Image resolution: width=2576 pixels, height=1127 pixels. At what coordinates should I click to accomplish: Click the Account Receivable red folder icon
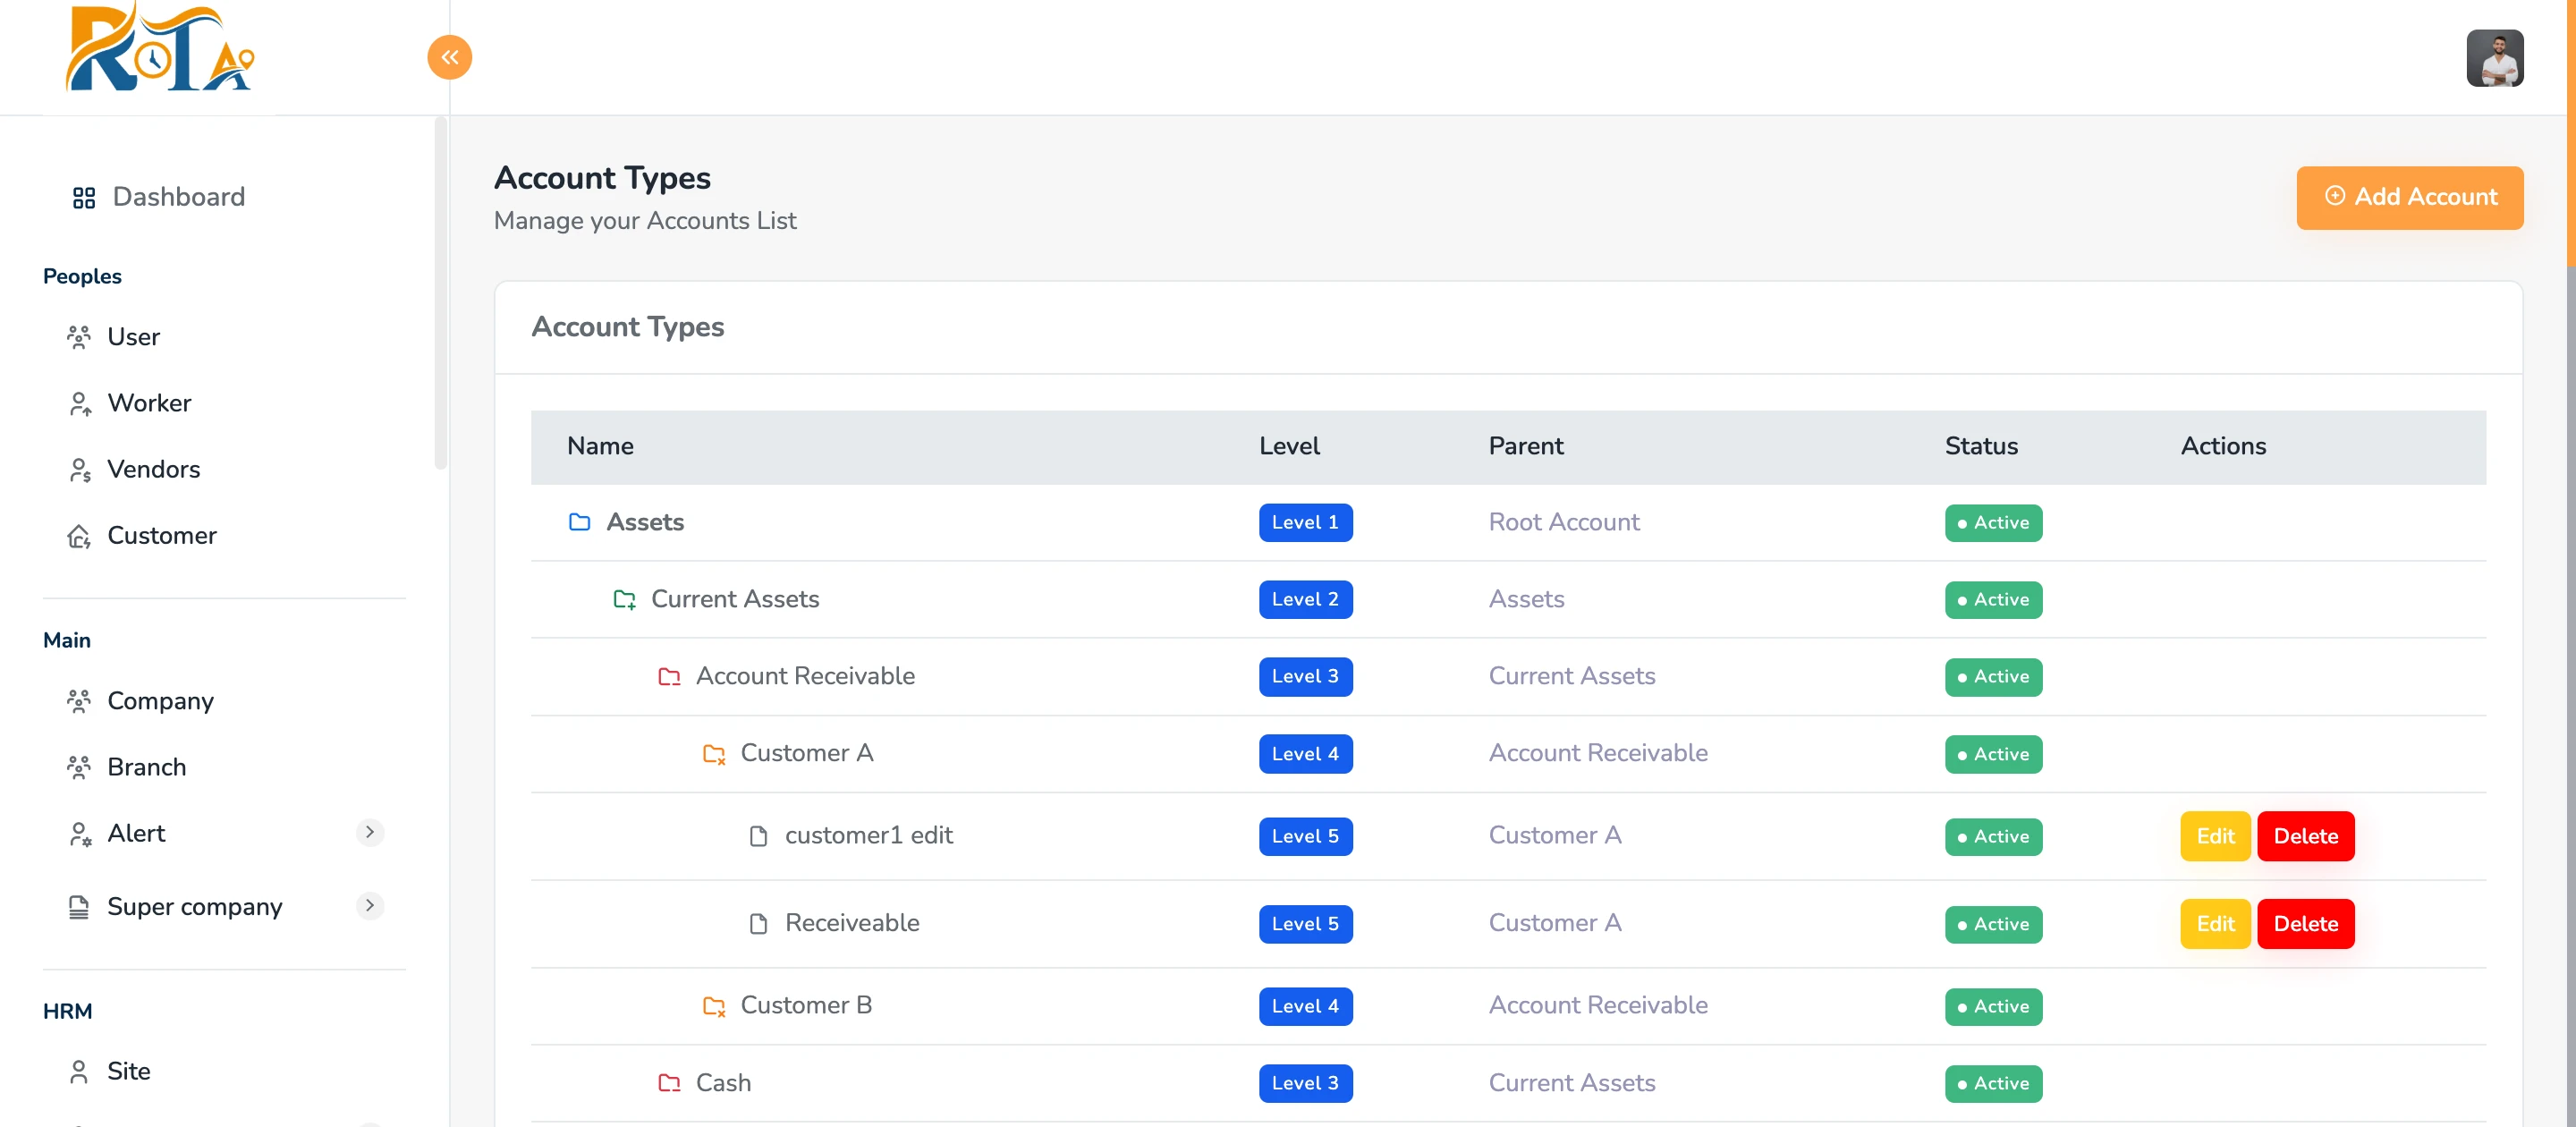pyautogui.click(x=669, y=677)
